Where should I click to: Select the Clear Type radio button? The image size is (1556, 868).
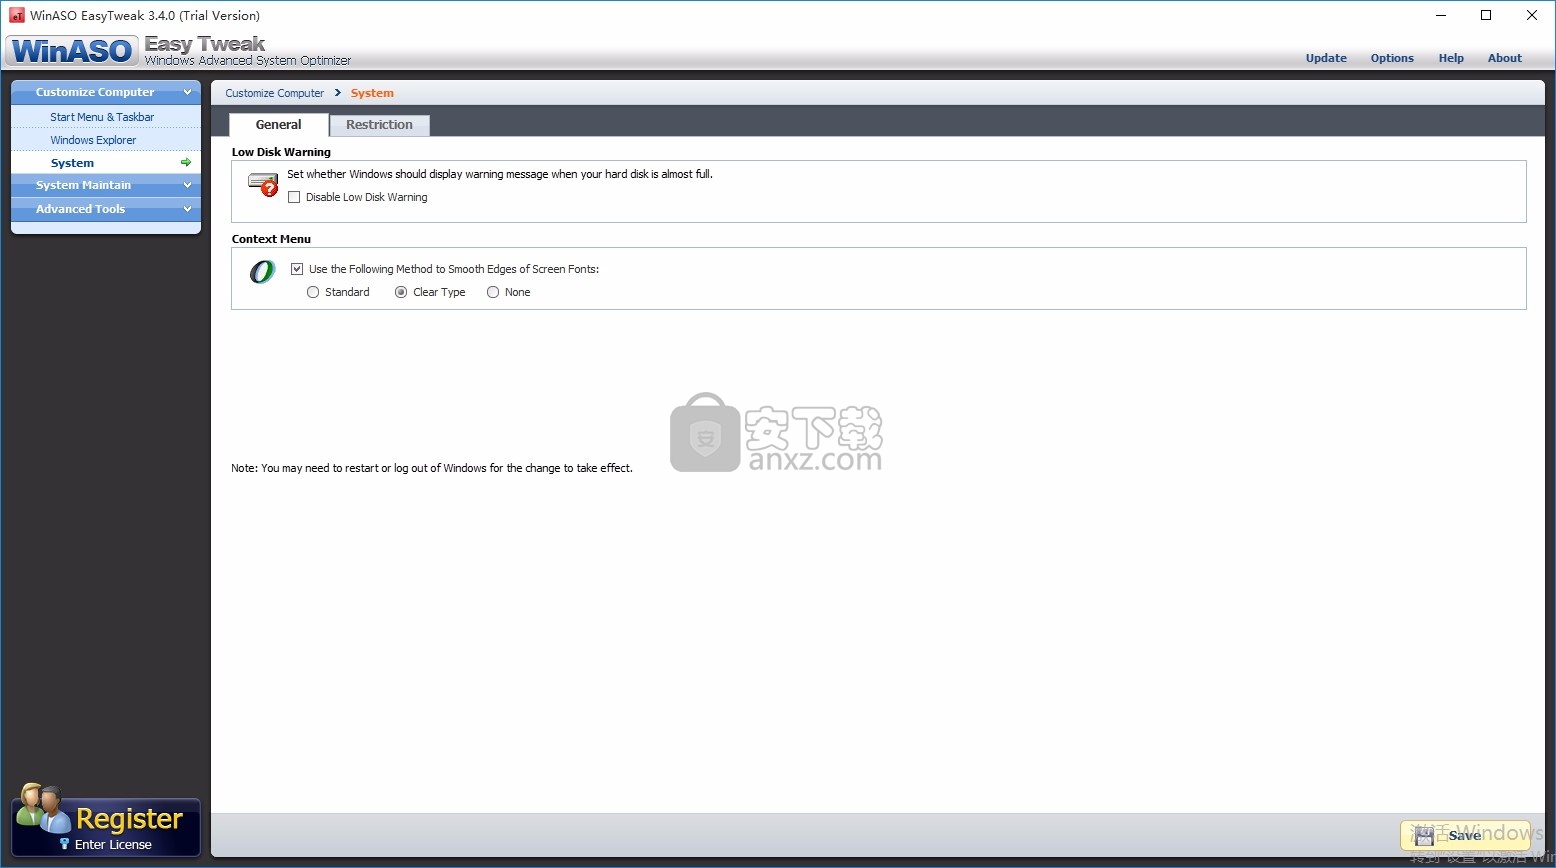point(401,292)
